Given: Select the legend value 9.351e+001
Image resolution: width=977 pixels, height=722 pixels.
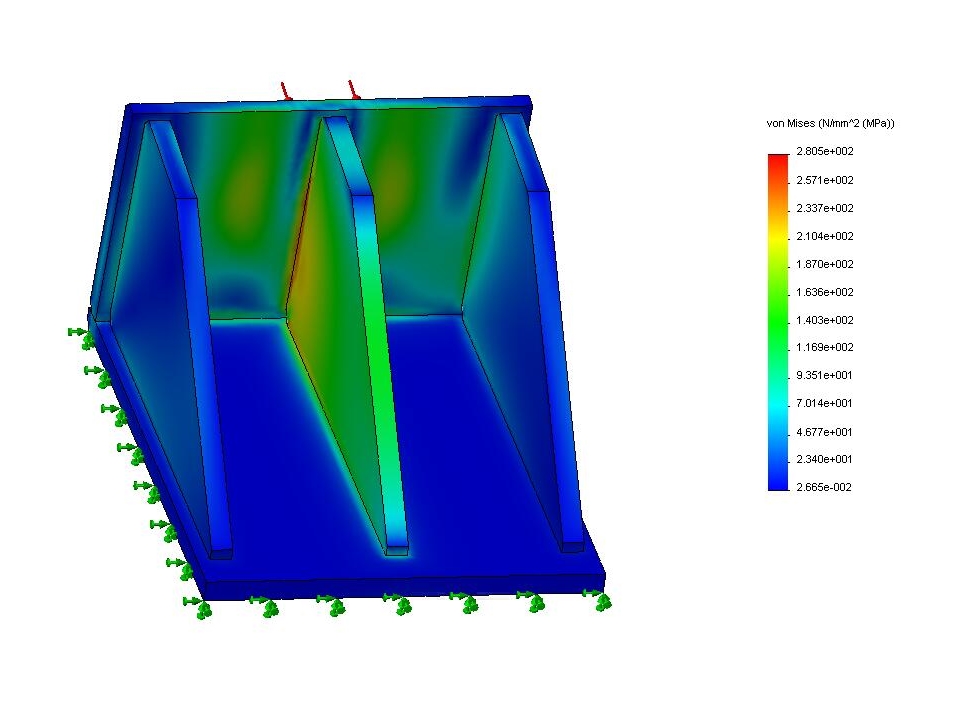Looking at the screenshot, I should 824,375.
